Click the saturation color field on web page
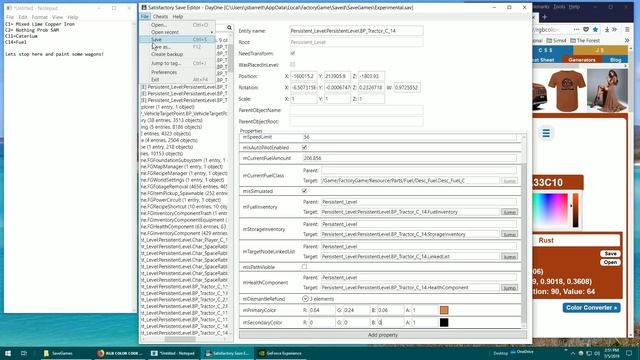The height and width of the screenshot is (360, 640). click(551, 210)
